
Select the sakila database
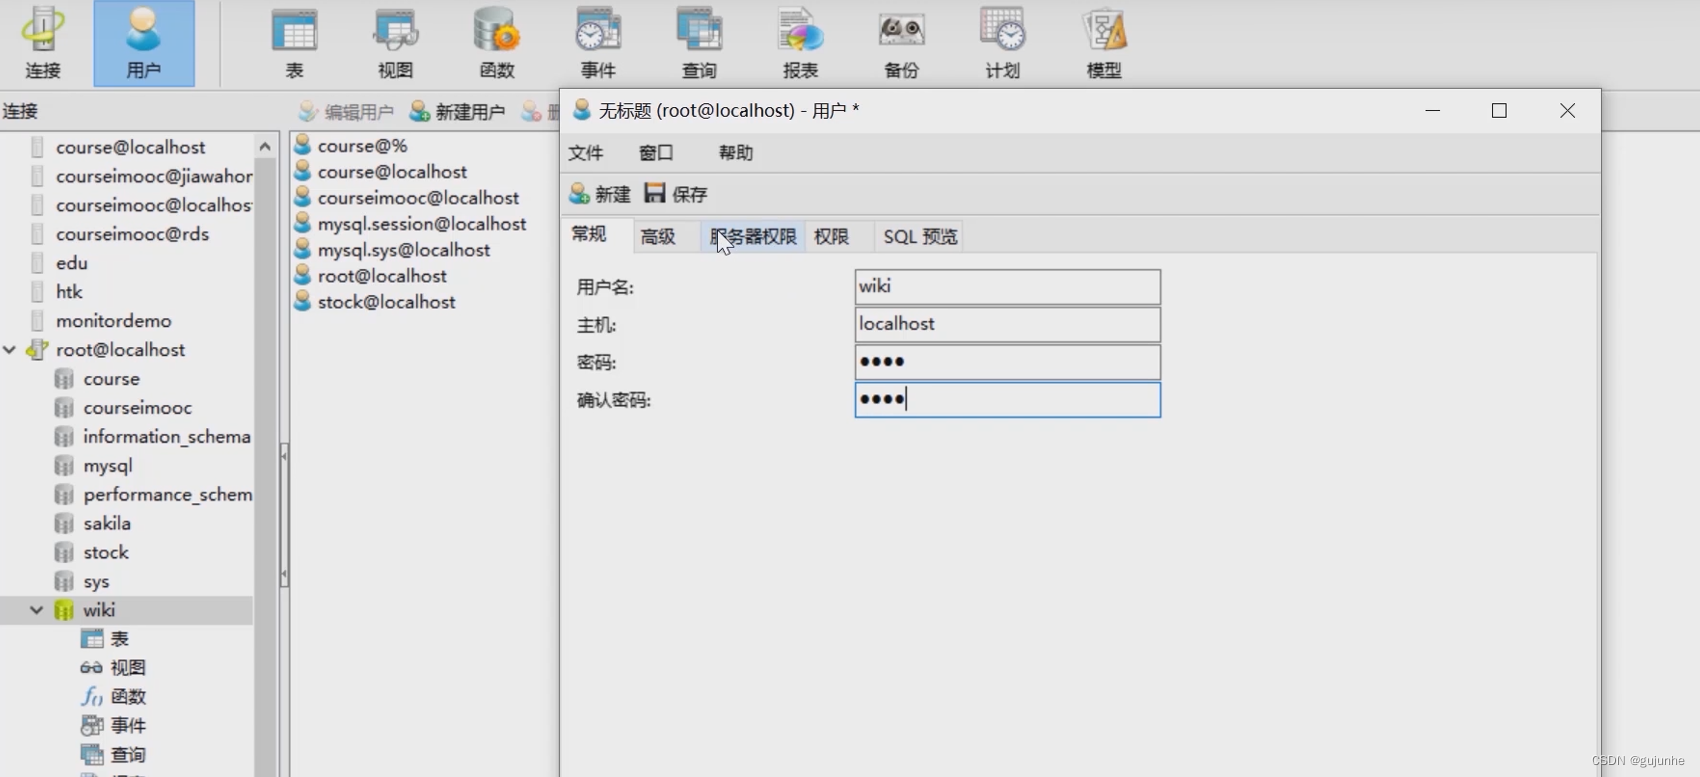point(107,524)
